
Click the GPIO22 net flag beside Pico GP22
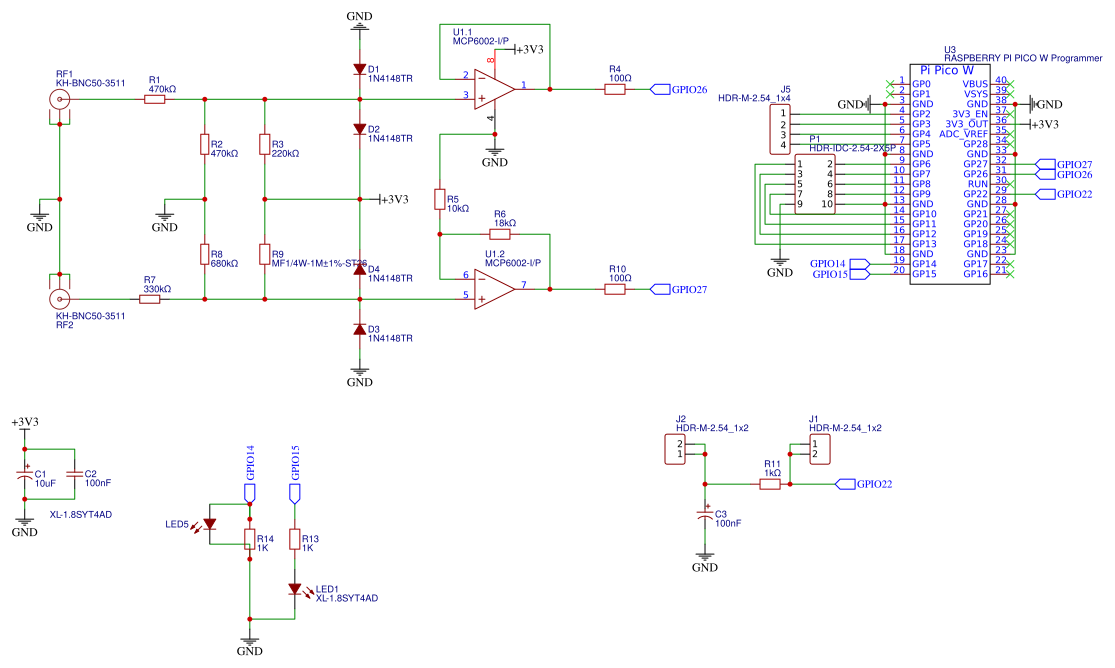1065,194
